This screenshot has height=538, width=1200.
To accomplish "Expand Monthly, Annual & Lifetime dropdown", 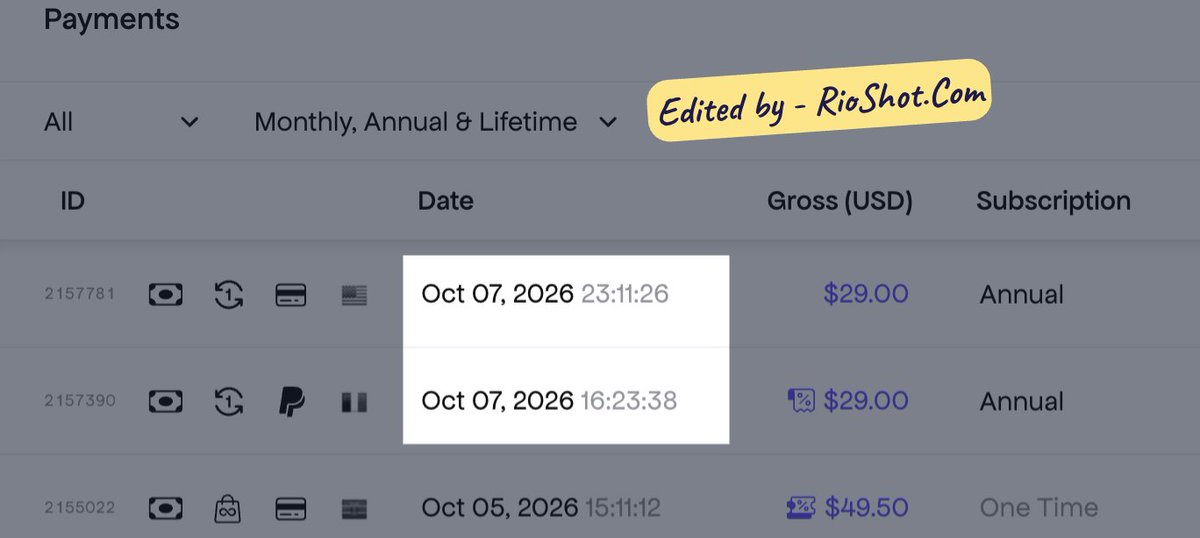I will coord(435,122).
